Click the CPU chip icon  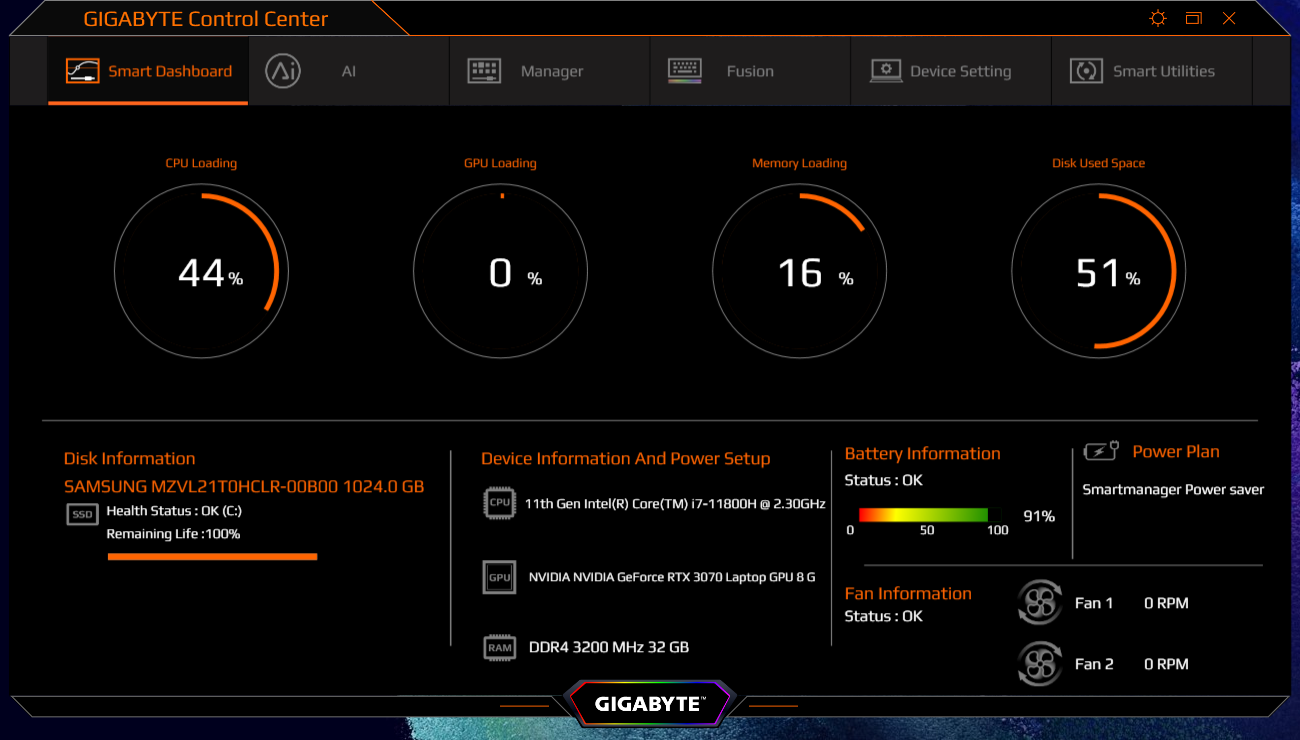coord(499,503)
